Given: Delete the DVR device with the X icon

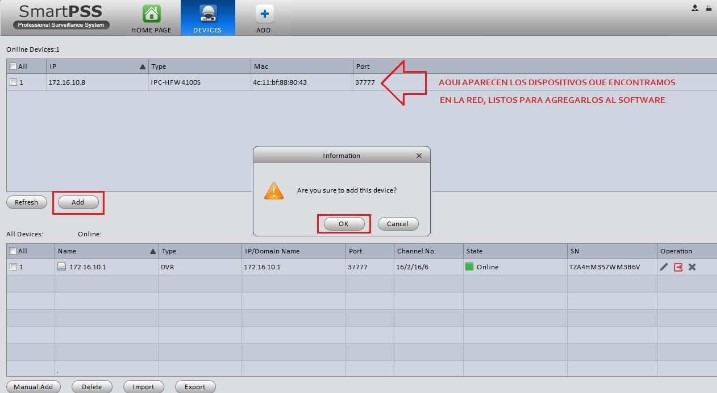Looking at the screenshot, I should (x=692, y=267).
